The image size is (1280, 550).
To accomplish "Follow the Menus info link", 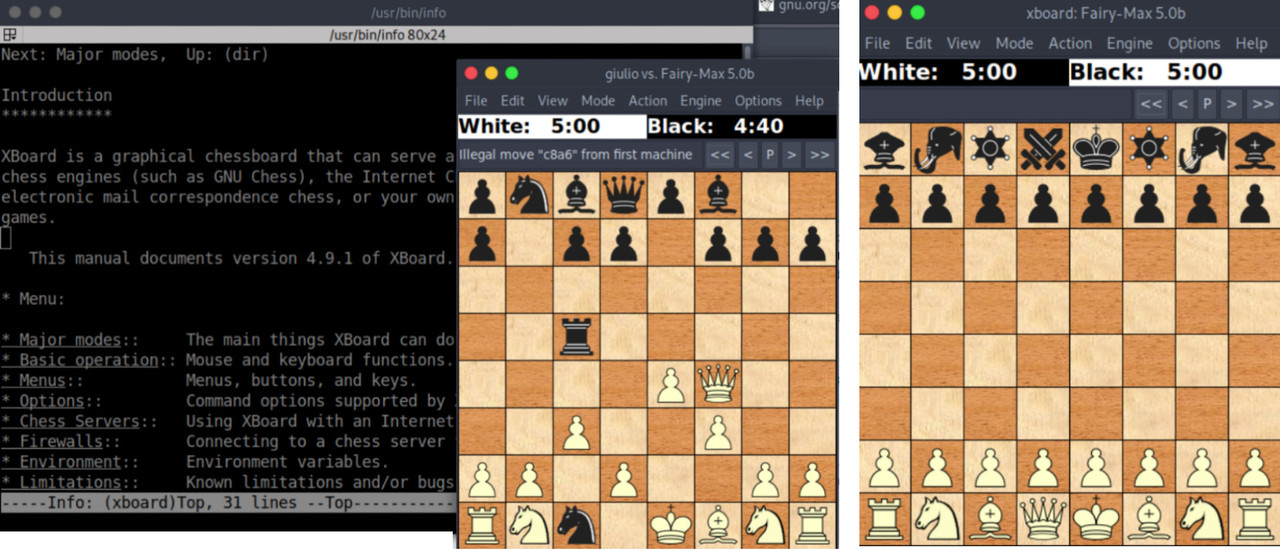I will 42,380.
